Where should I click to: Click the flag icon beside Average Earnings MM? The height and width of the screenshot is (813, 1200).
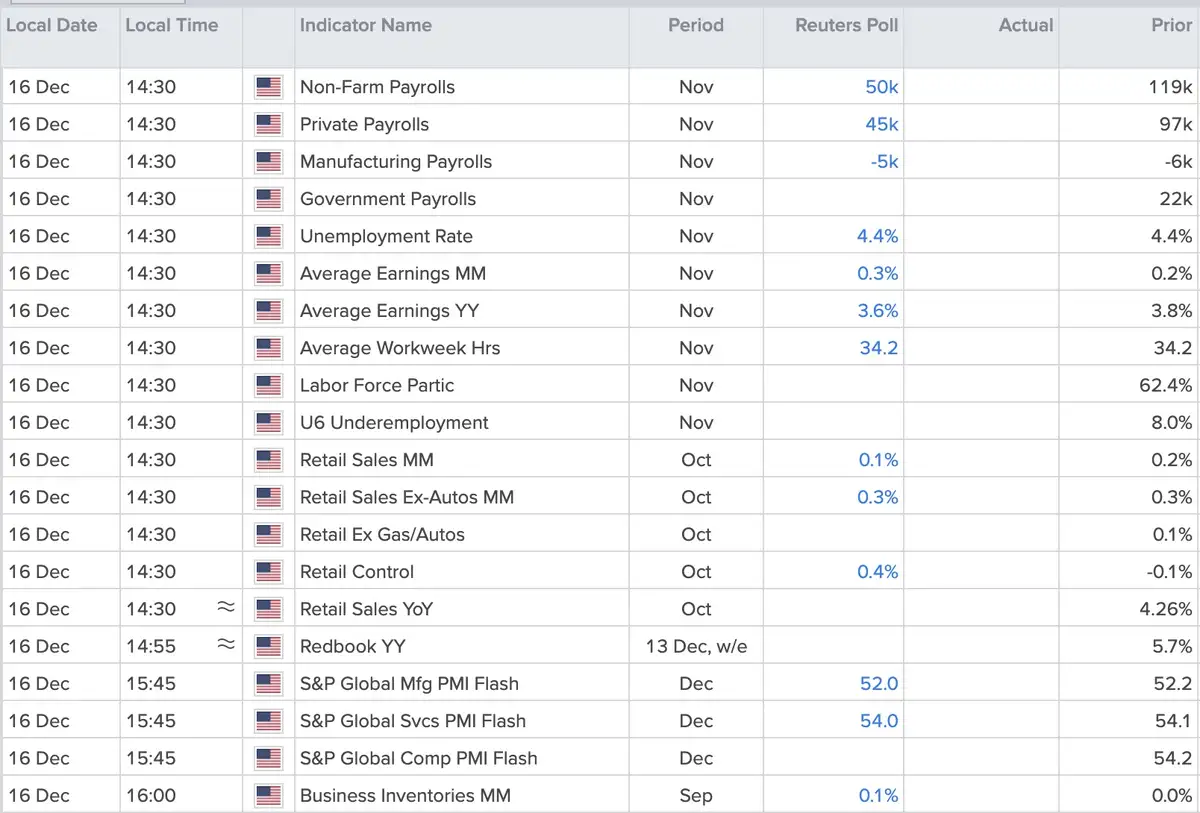tap(268, 273)
